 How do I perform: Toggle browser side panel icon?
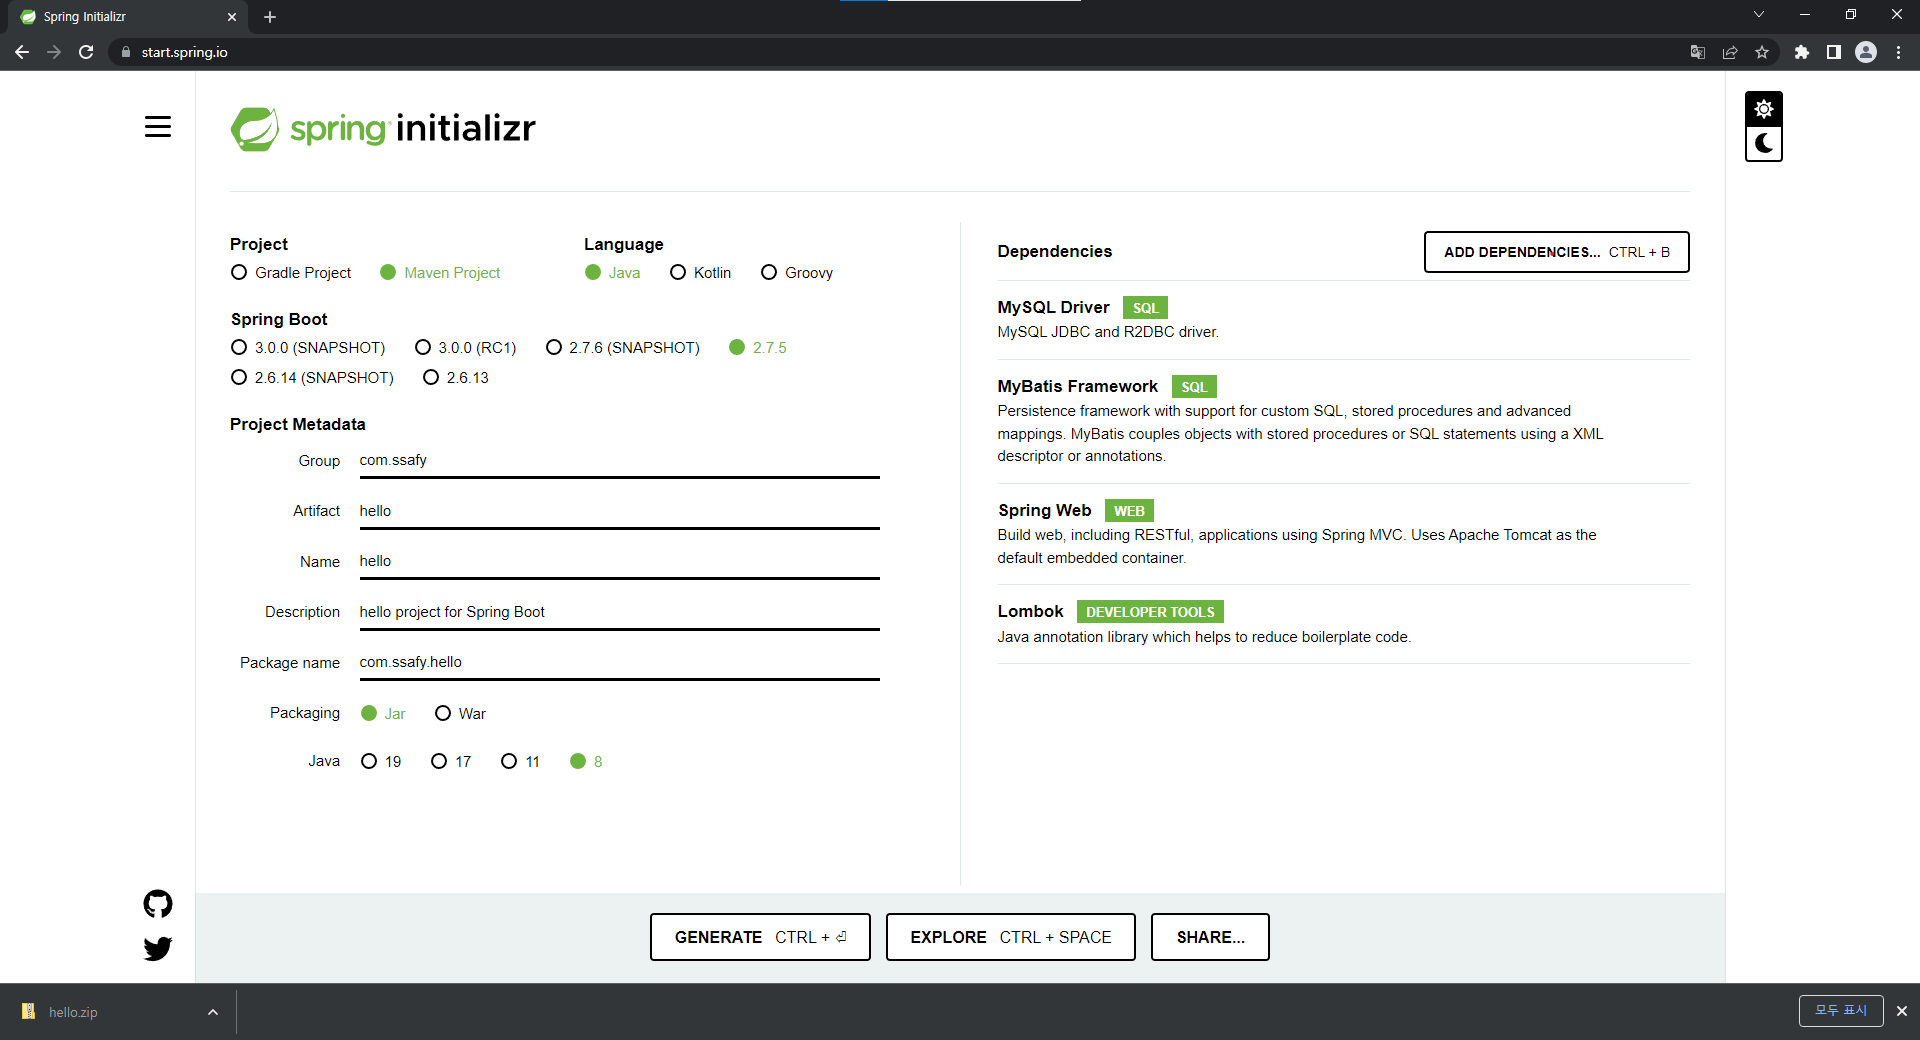[x=1834, y=52]
